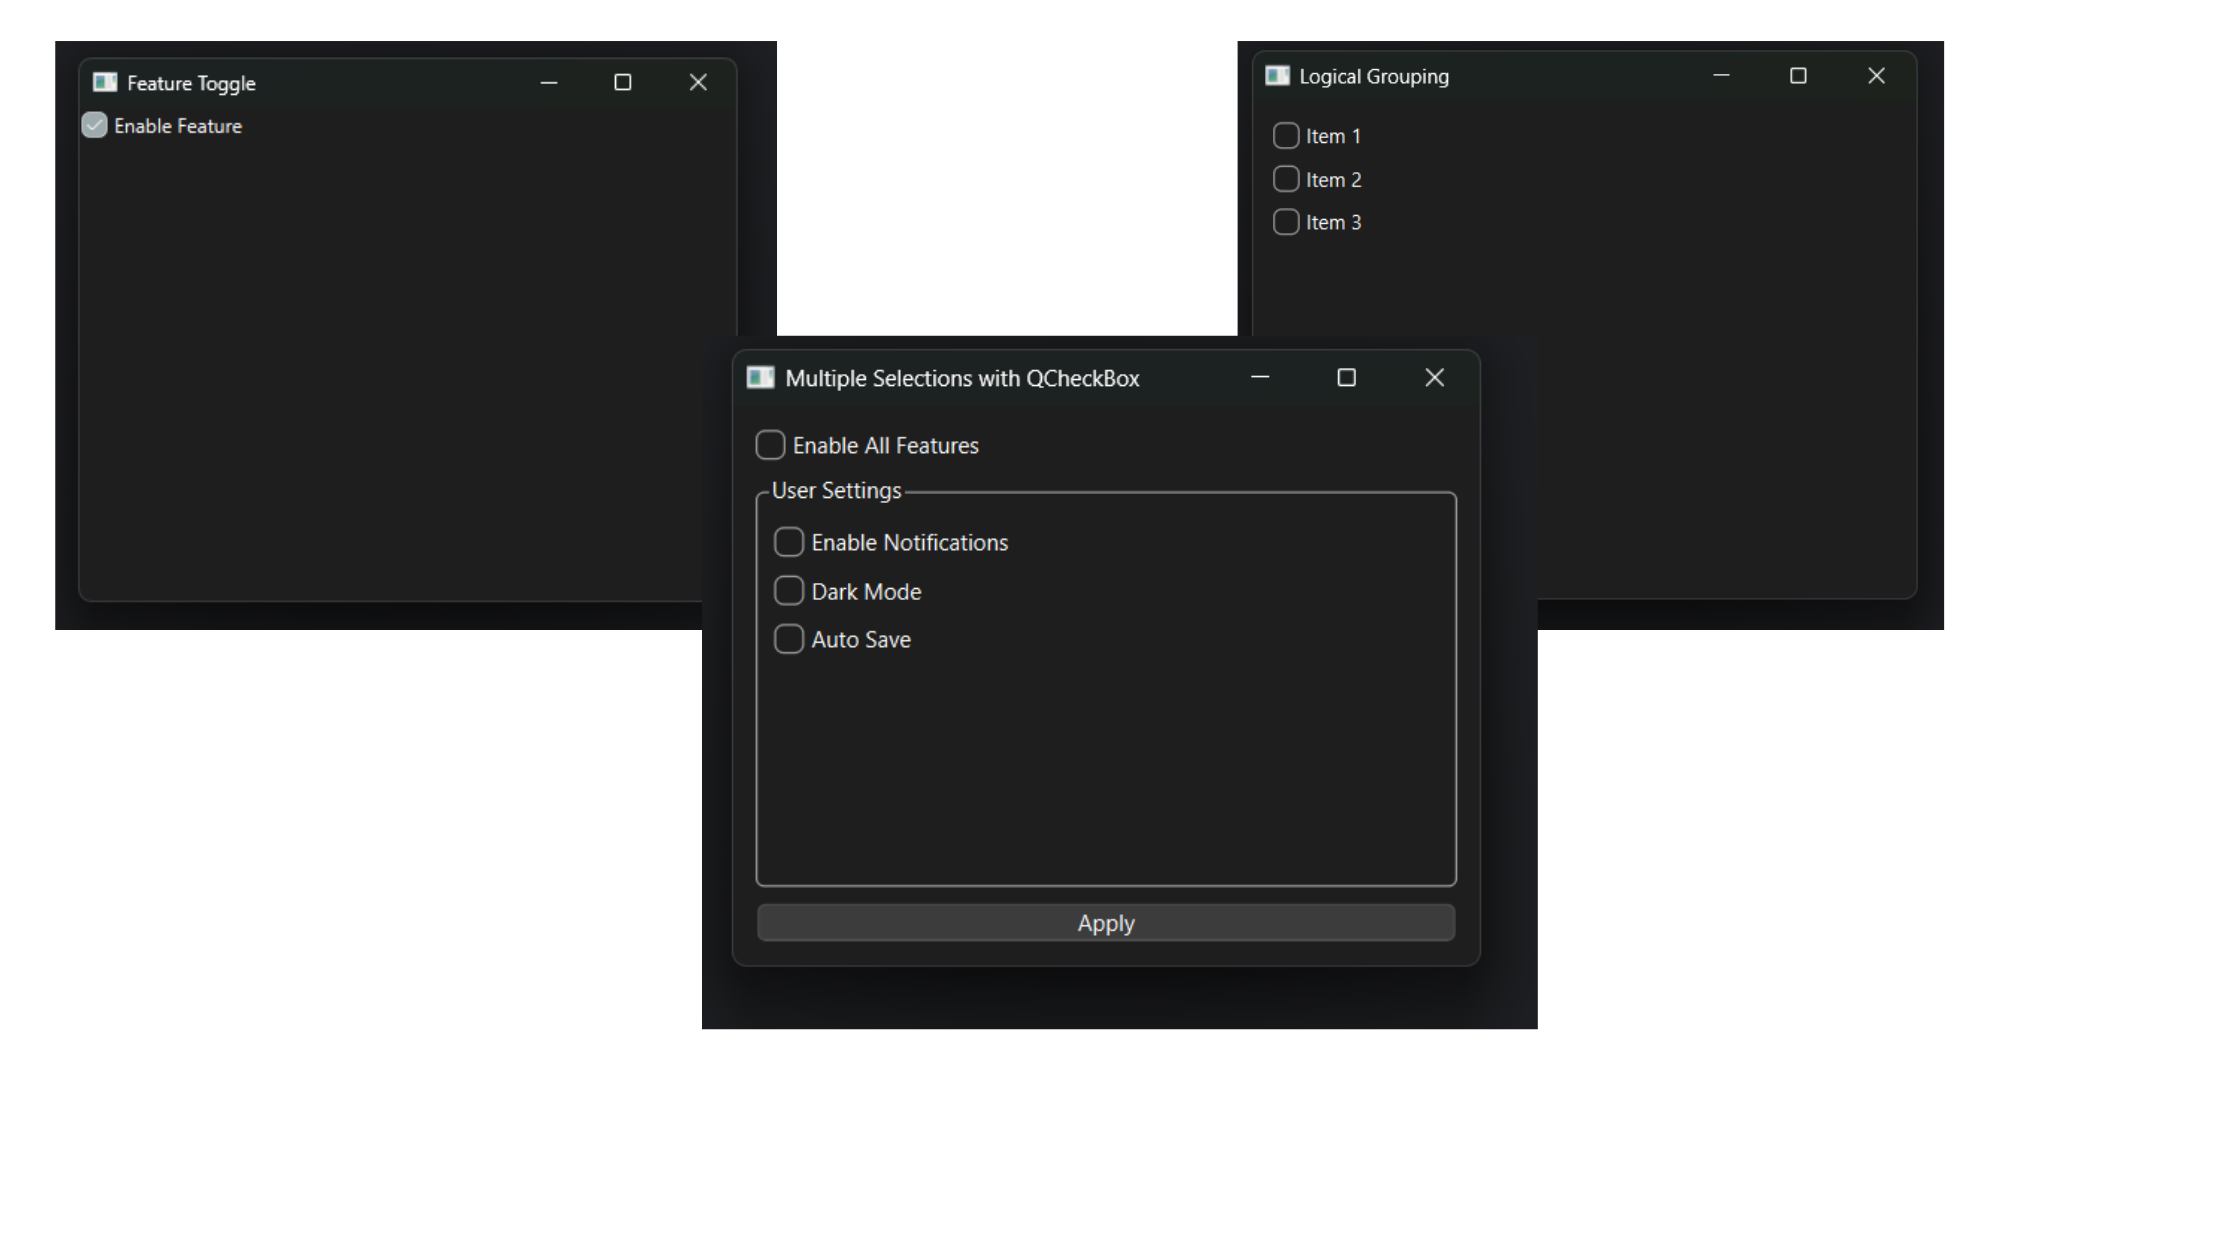This screenshot has height=1260, width=2240.
Task: Check Item 3 in Logical Grouping
Action: point(1286,221)
